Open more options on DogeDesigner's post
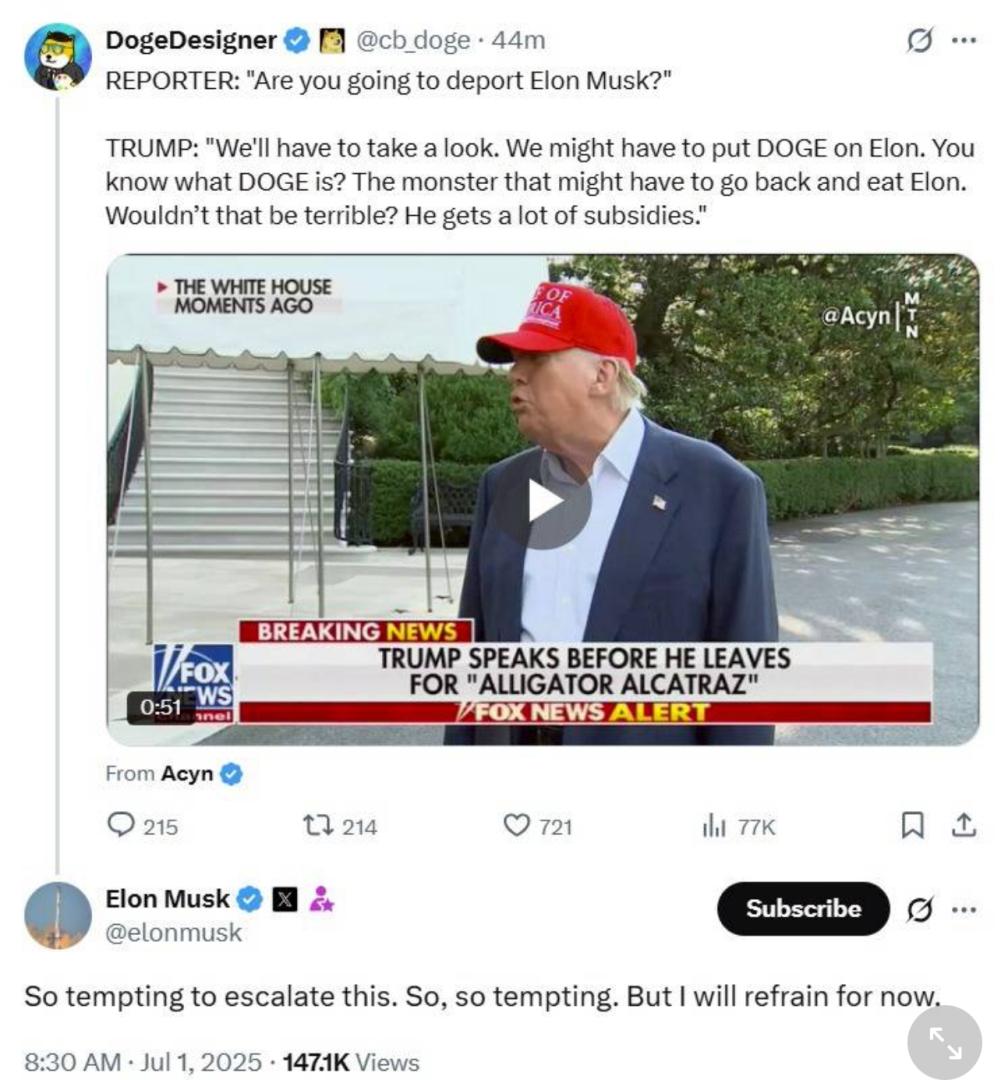This screenshot has width=1001, height=1080. click(964, 40)
